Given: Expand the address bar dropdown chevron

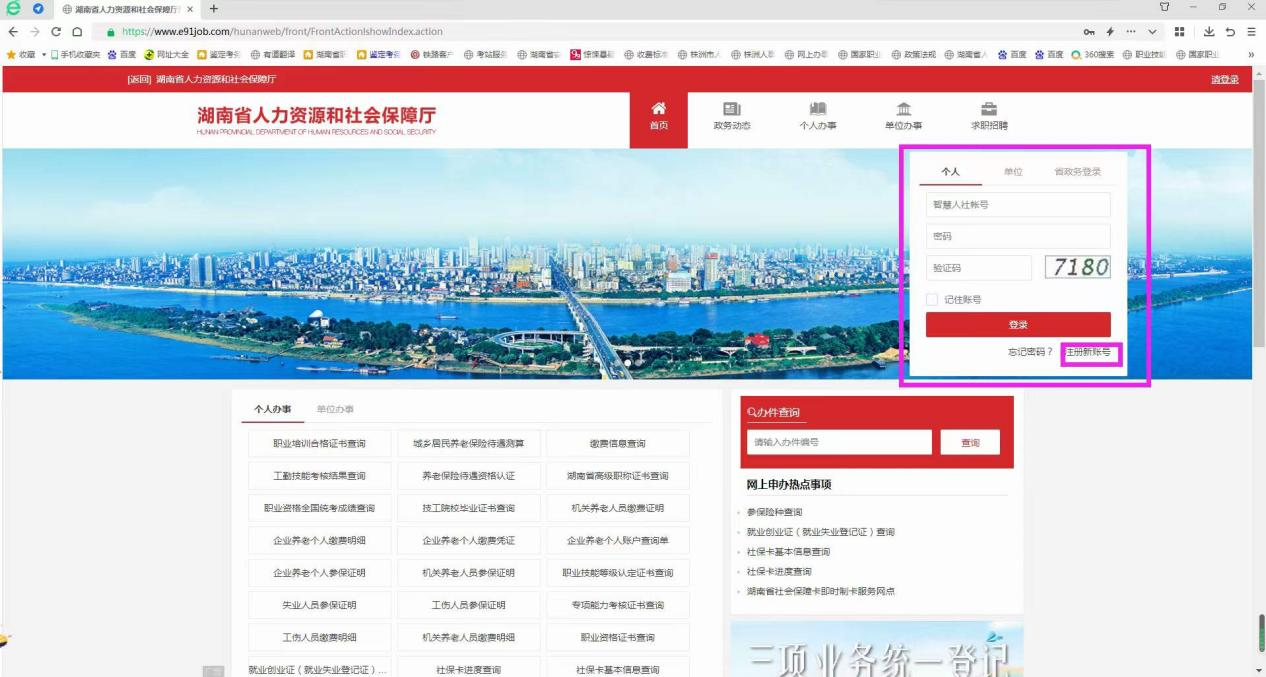Looking at the screenshot, I should [x=1152, y=32].
